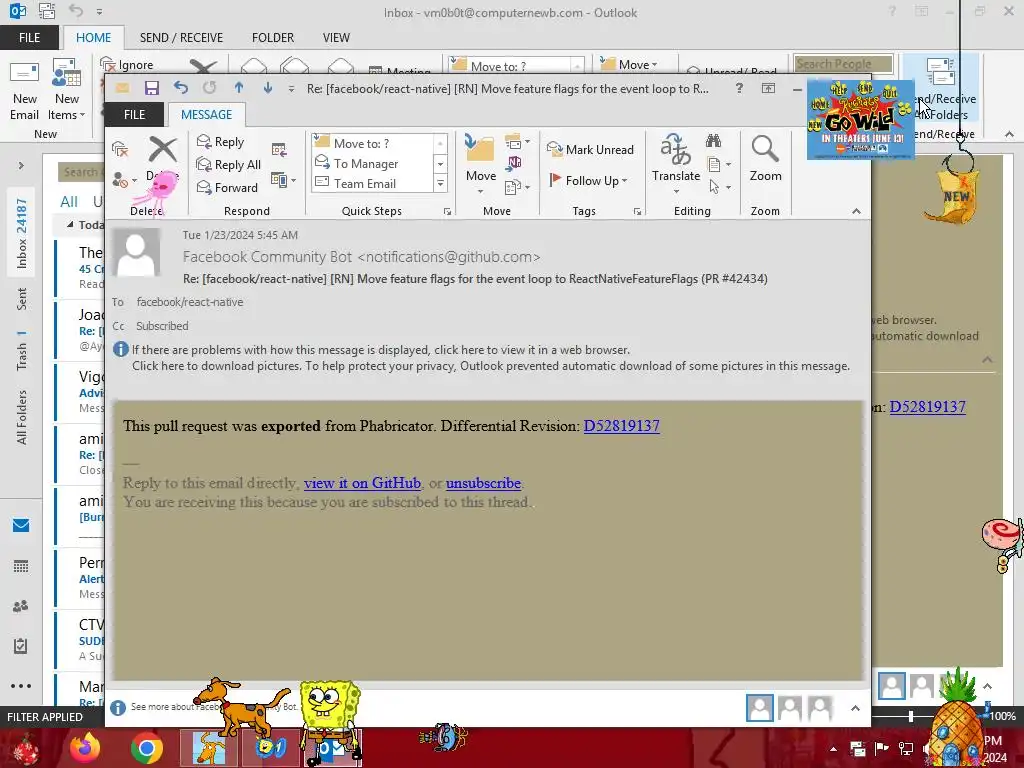
Task: Expand the folder pane with the arrow
Action: (21, 165)
